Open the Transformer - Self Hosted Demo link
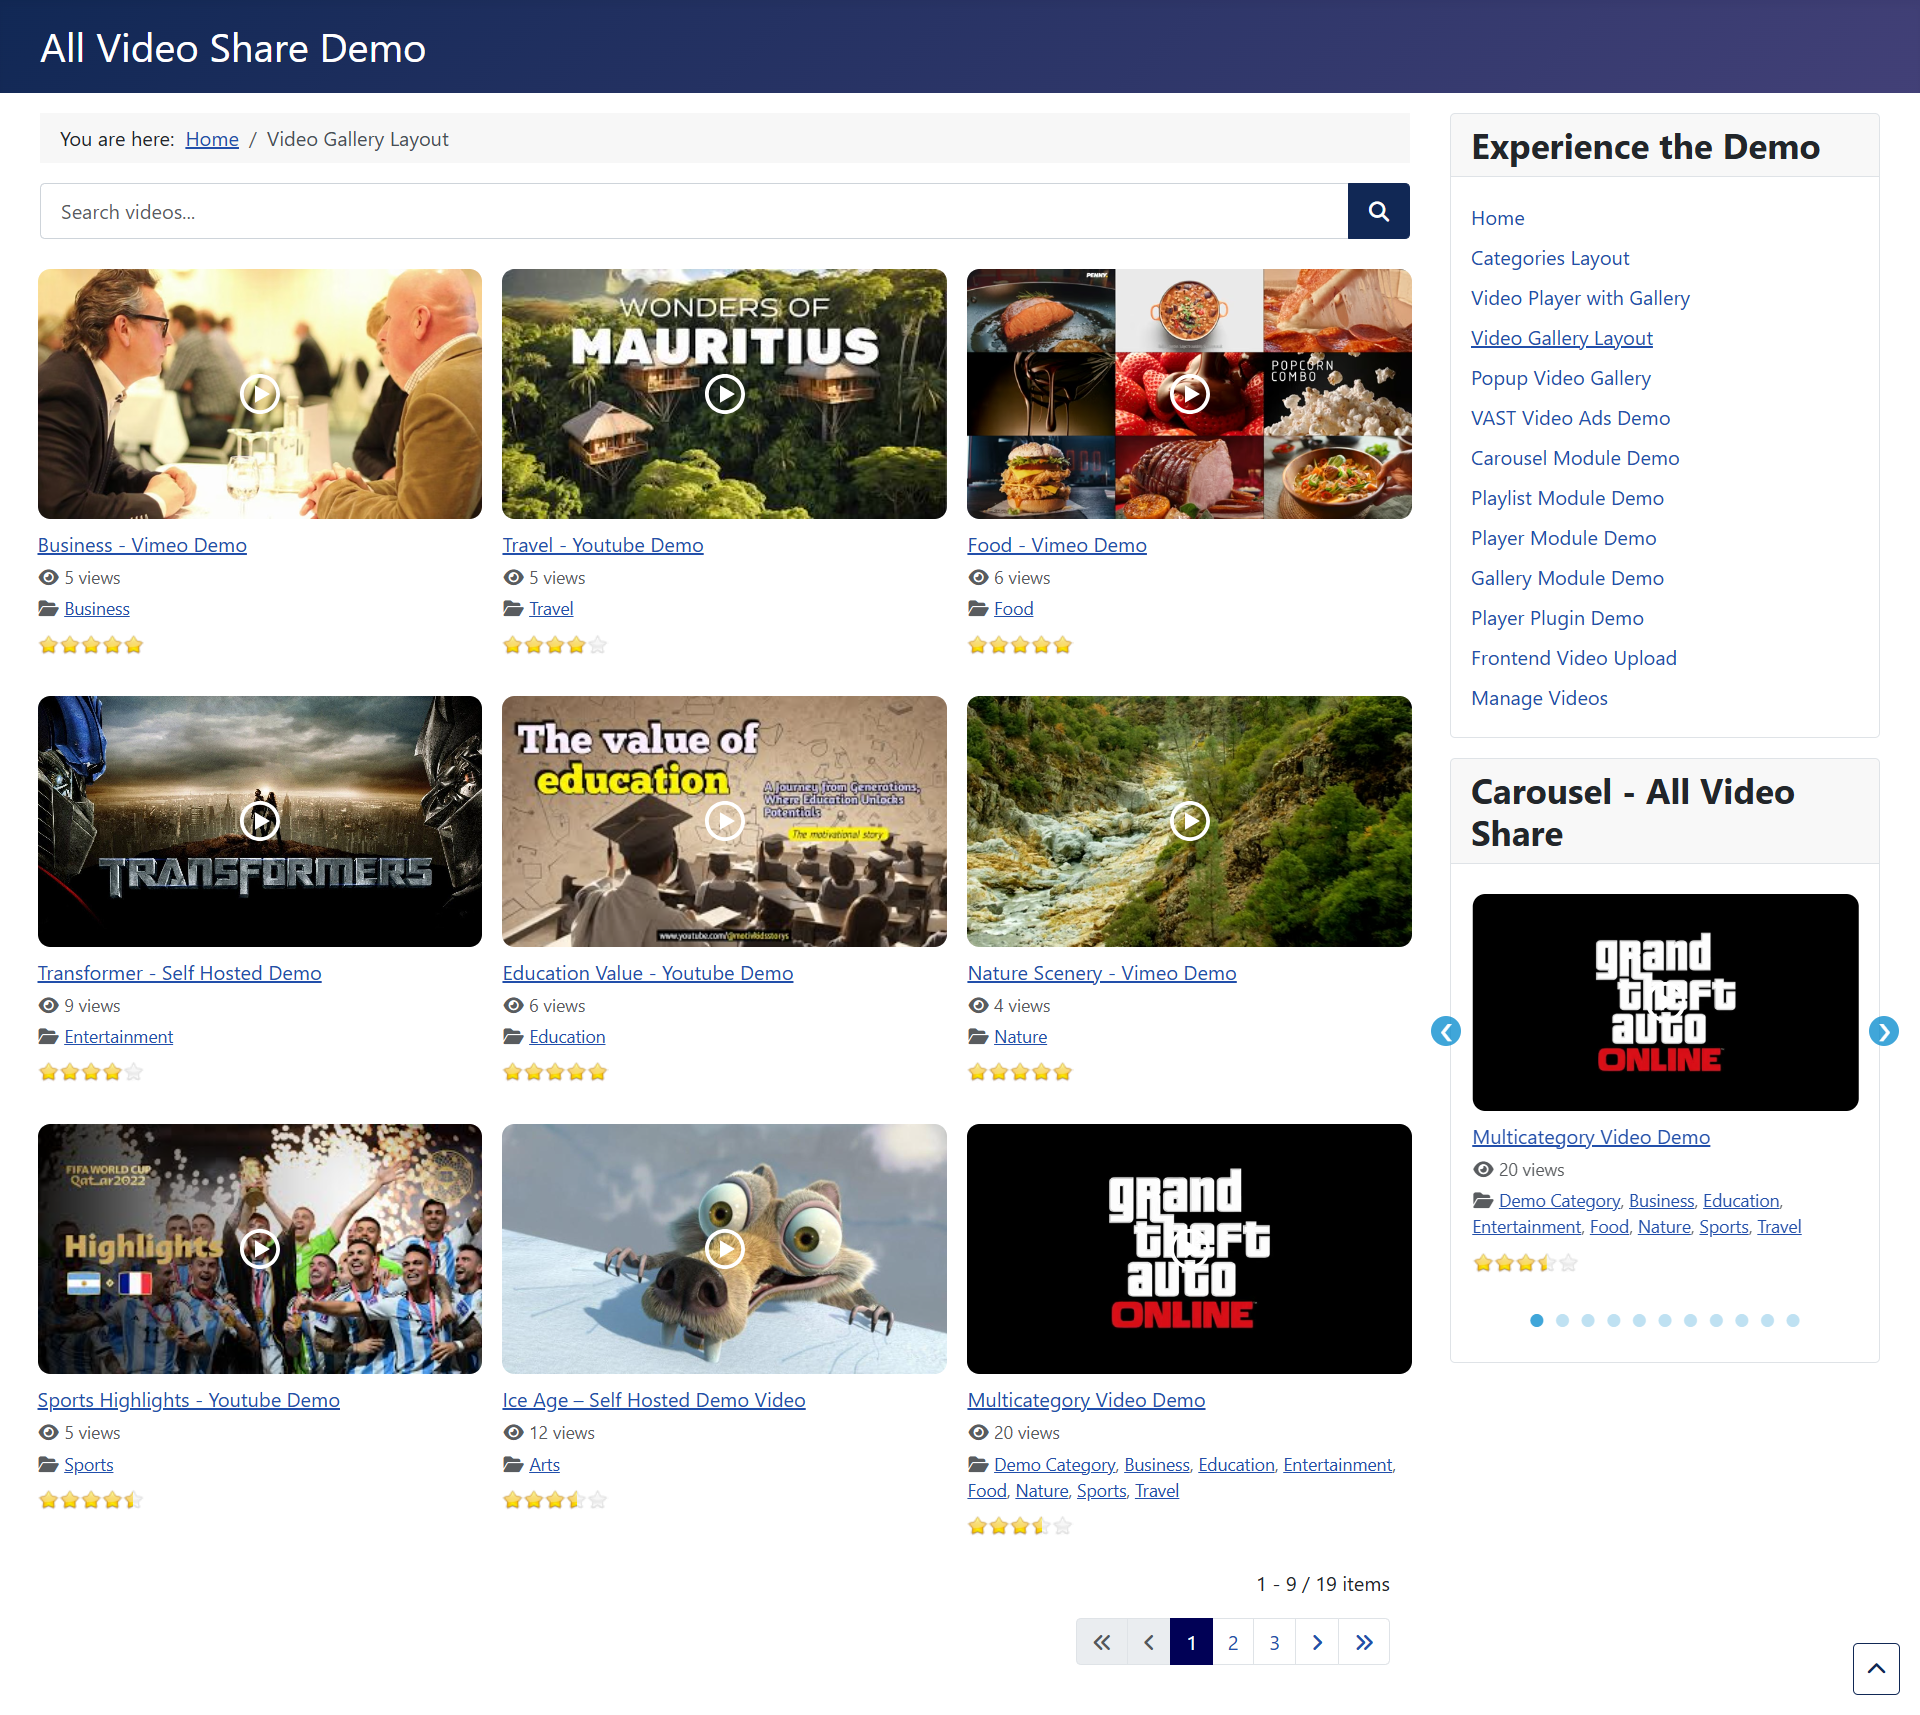The width and height of the screenshot is (1920, 1715). (x=180, y=973)
